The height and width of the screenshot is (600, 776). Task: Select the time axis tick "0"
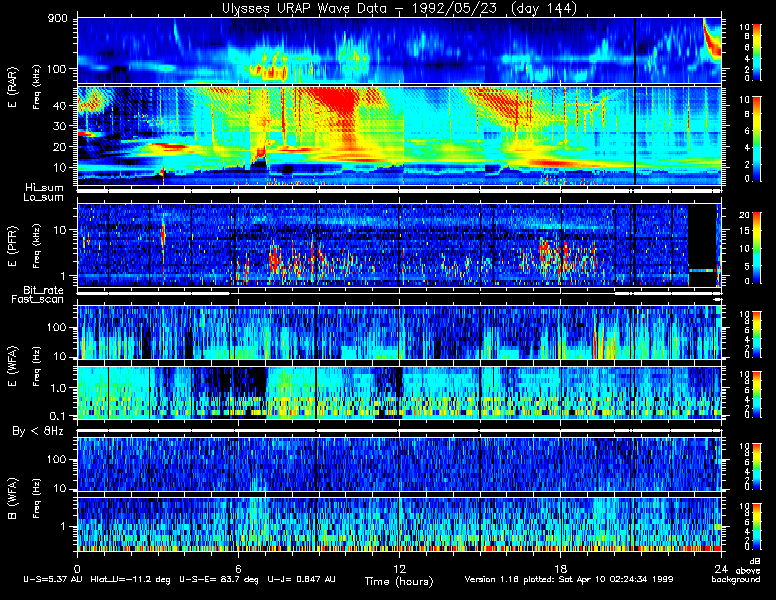[x=77, y=569]
